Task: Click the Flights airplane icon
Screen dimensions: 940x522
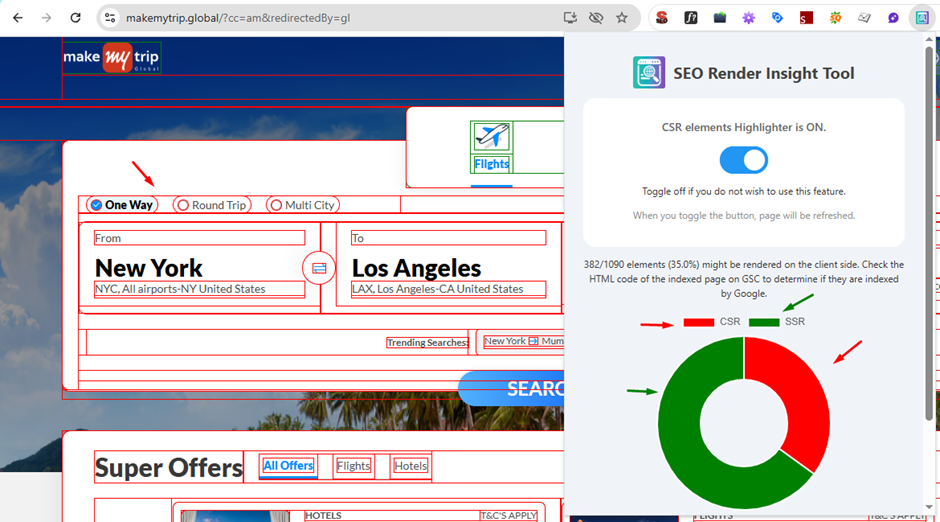Action: tap(492, 137)
